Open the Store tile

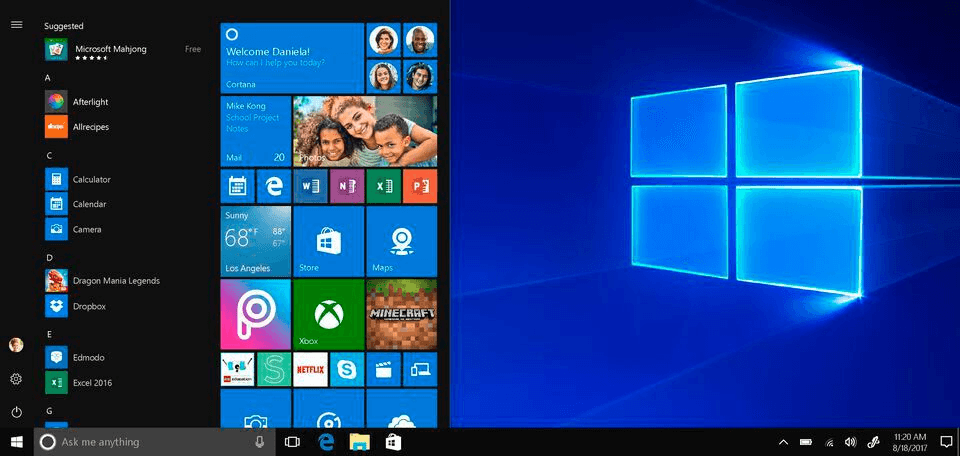tap(329, 241)
